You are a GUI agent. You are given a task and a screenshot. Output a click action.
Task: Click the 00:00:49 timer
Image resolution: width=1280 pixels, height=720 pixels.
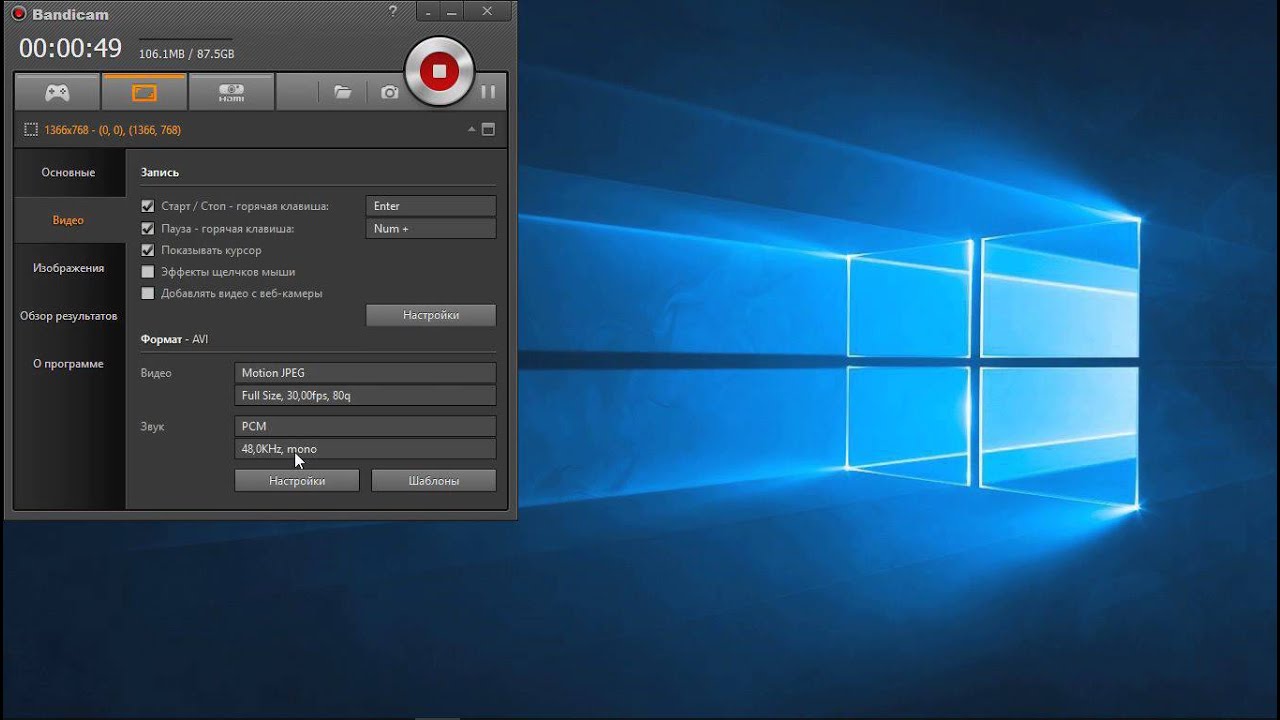pos(70,48)
